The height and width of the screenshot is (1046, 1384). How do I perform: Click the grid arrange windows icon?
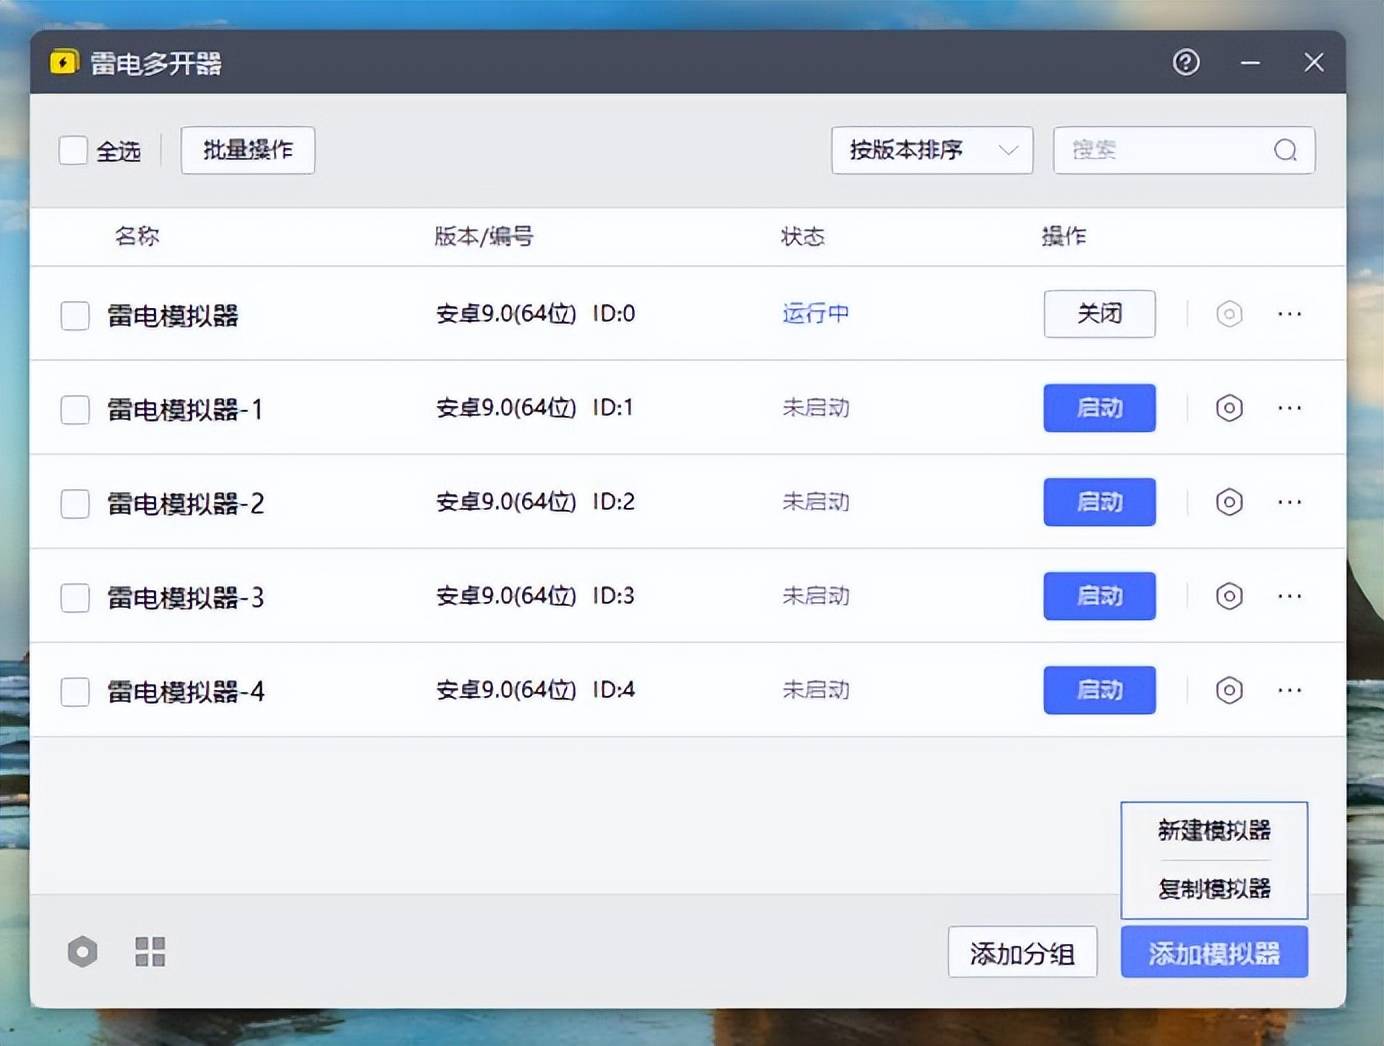(x=150, y=951)
